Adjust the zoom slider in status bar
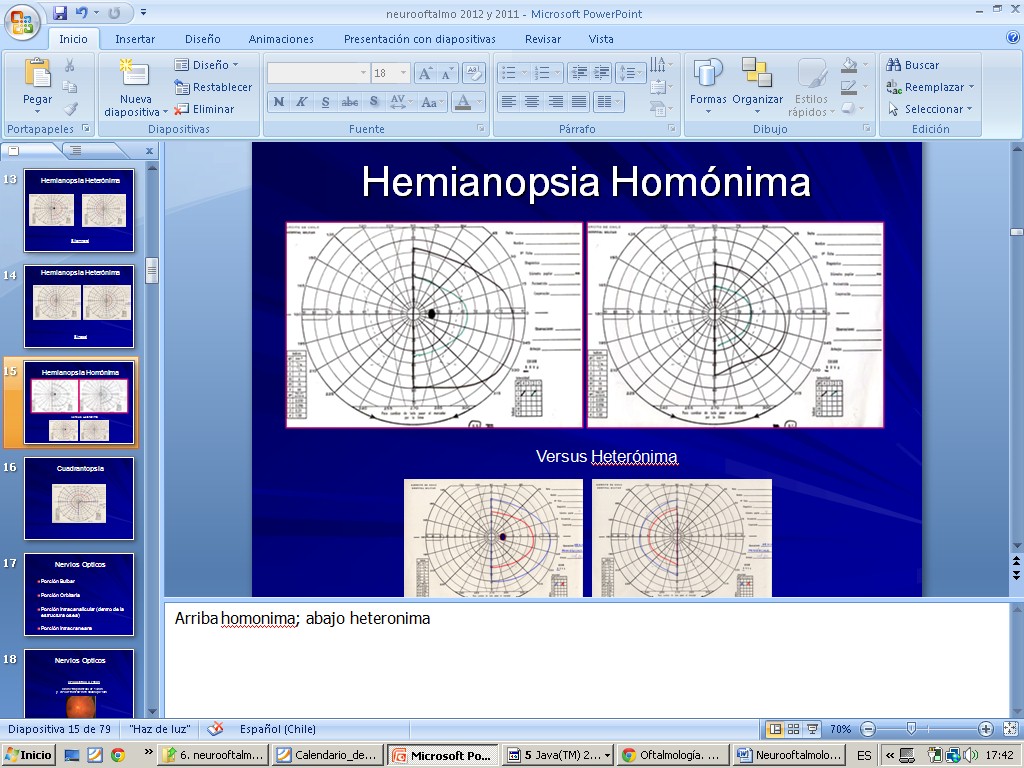The image size is (1024, 768). coord(911,729)
